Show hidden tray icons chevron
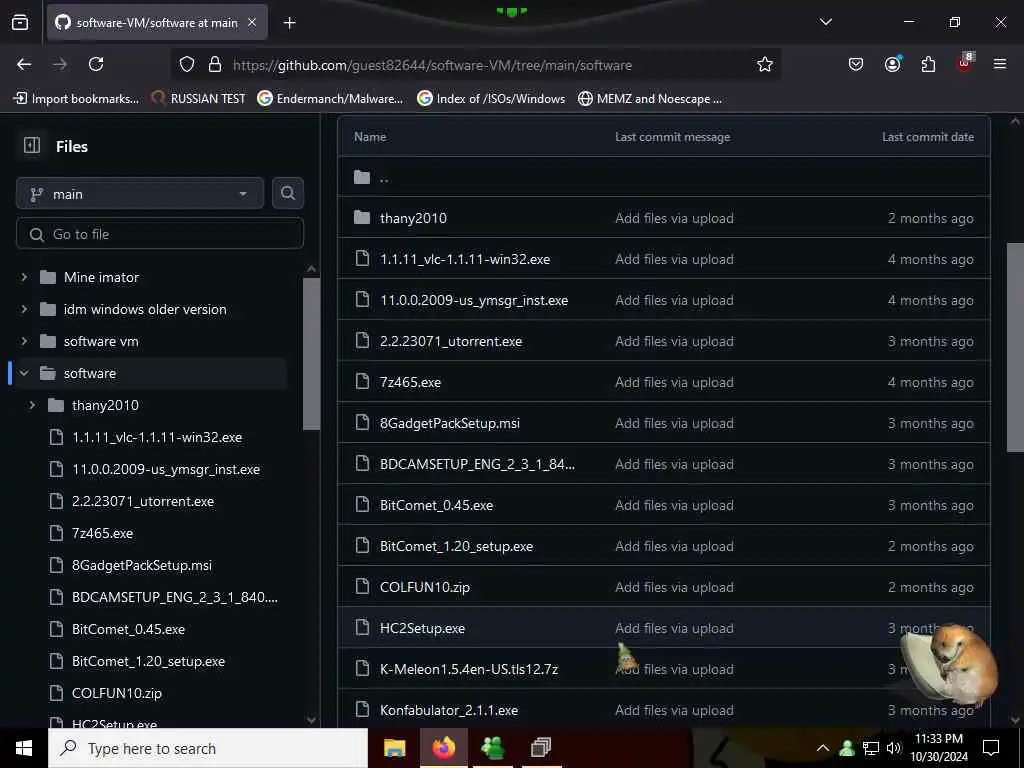 coord(823,748)
